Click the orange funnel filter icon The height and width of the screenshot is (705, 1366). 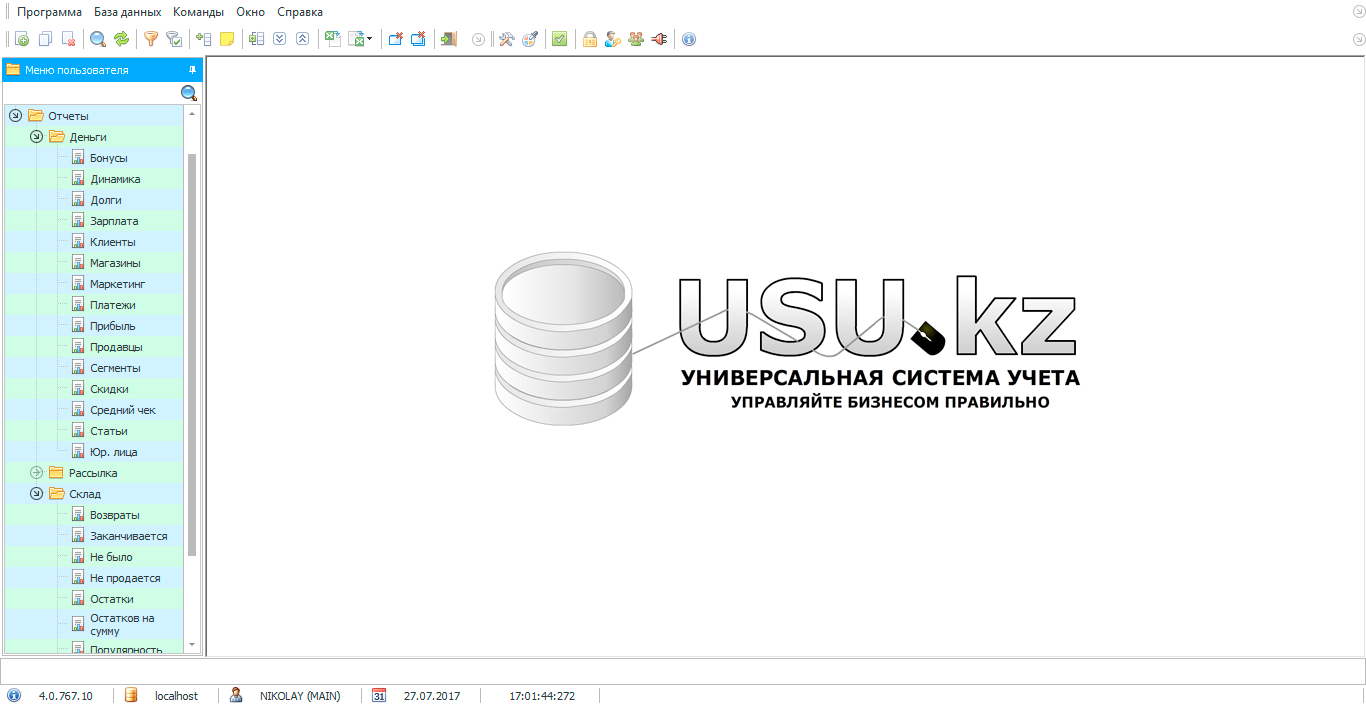pos(151,39)
